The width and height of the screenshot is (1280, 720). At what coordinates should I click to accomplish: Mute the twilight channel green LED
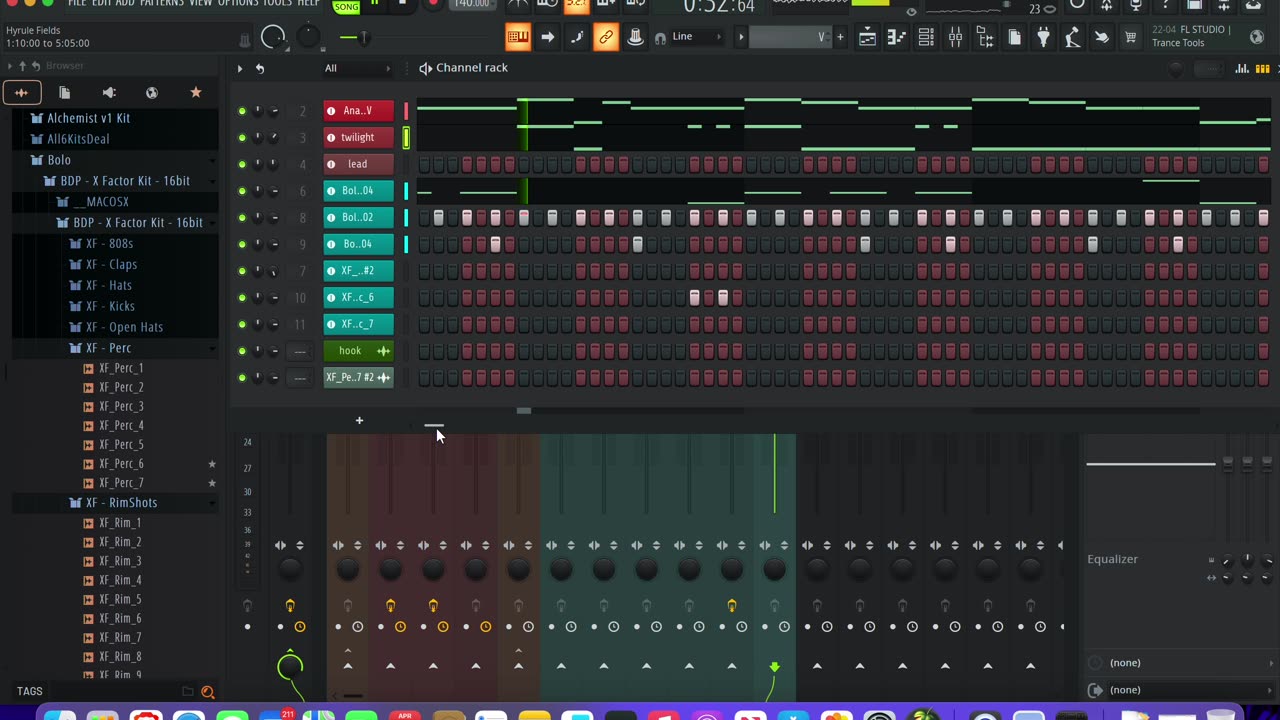click(242, 137)
